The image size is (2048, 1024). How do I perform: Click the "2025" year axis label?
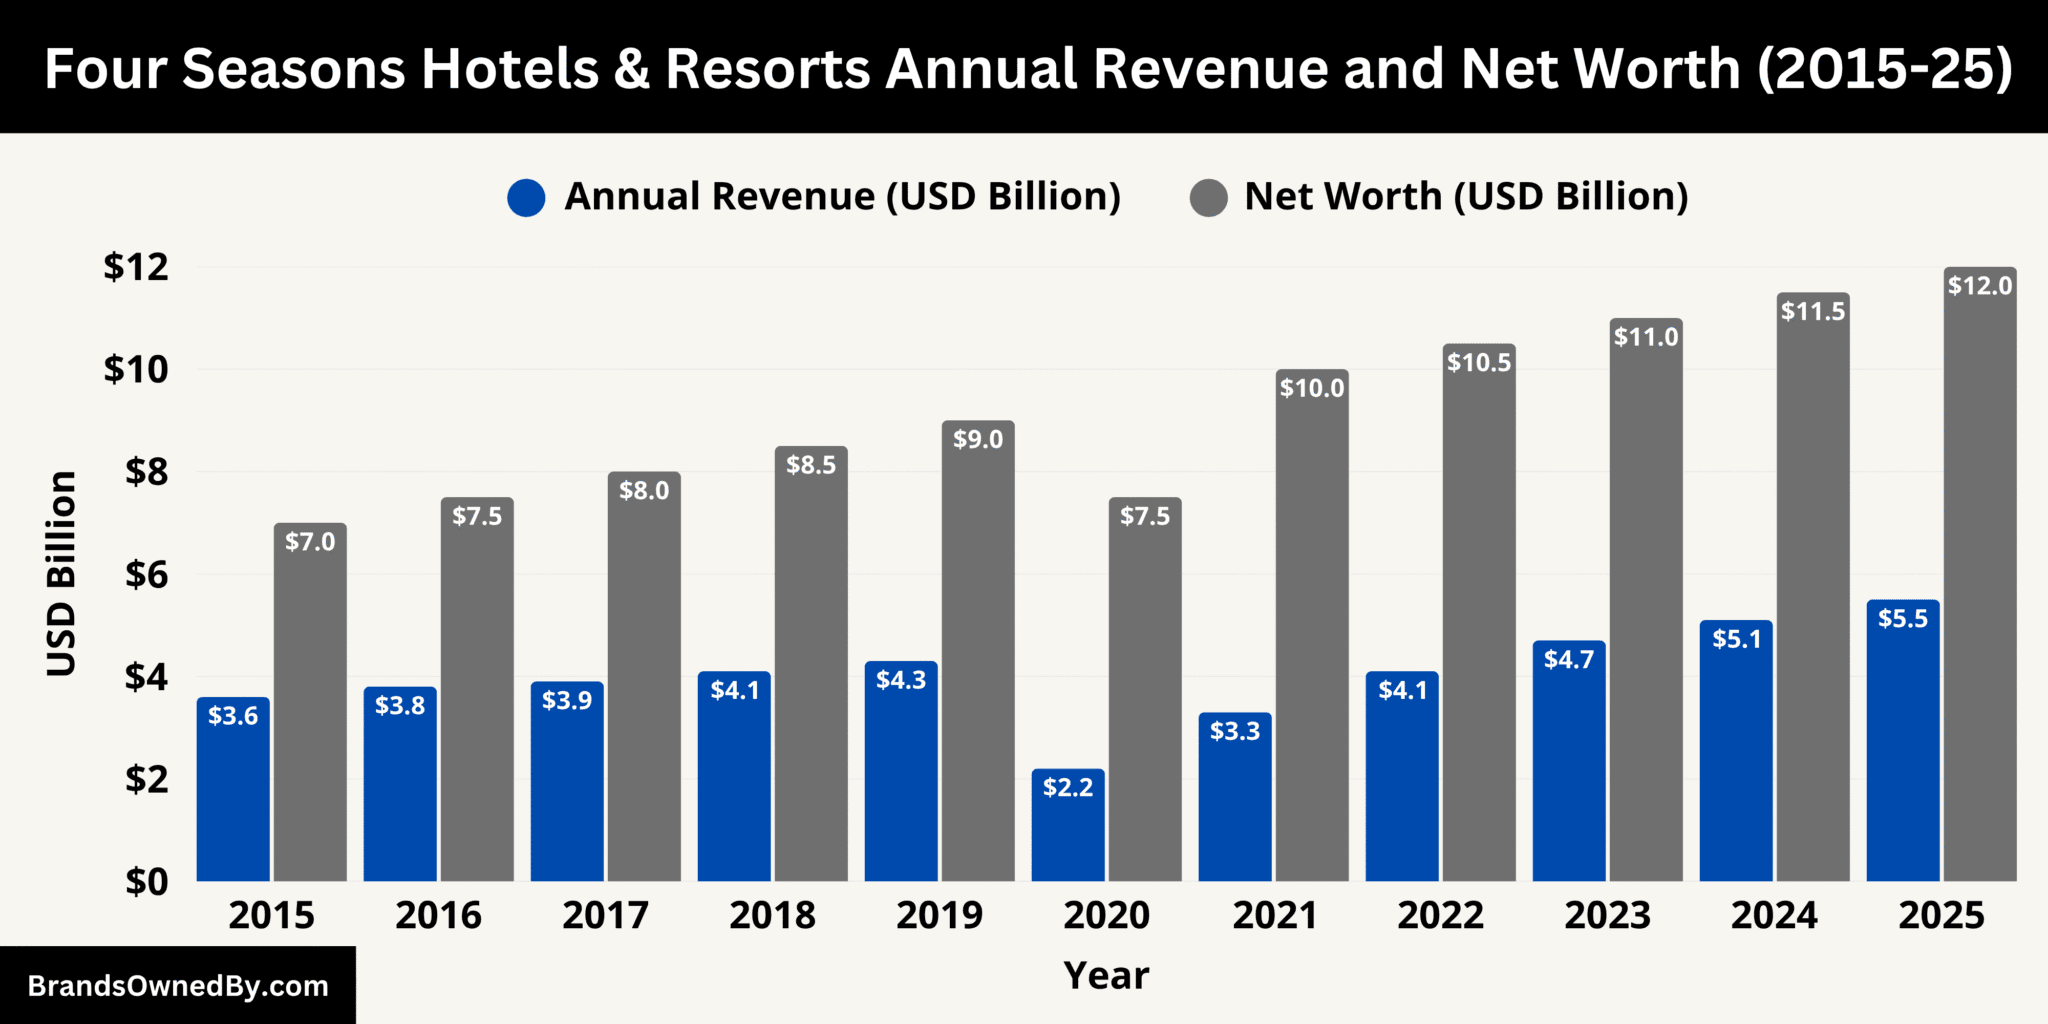click(x=1941, y=916)
